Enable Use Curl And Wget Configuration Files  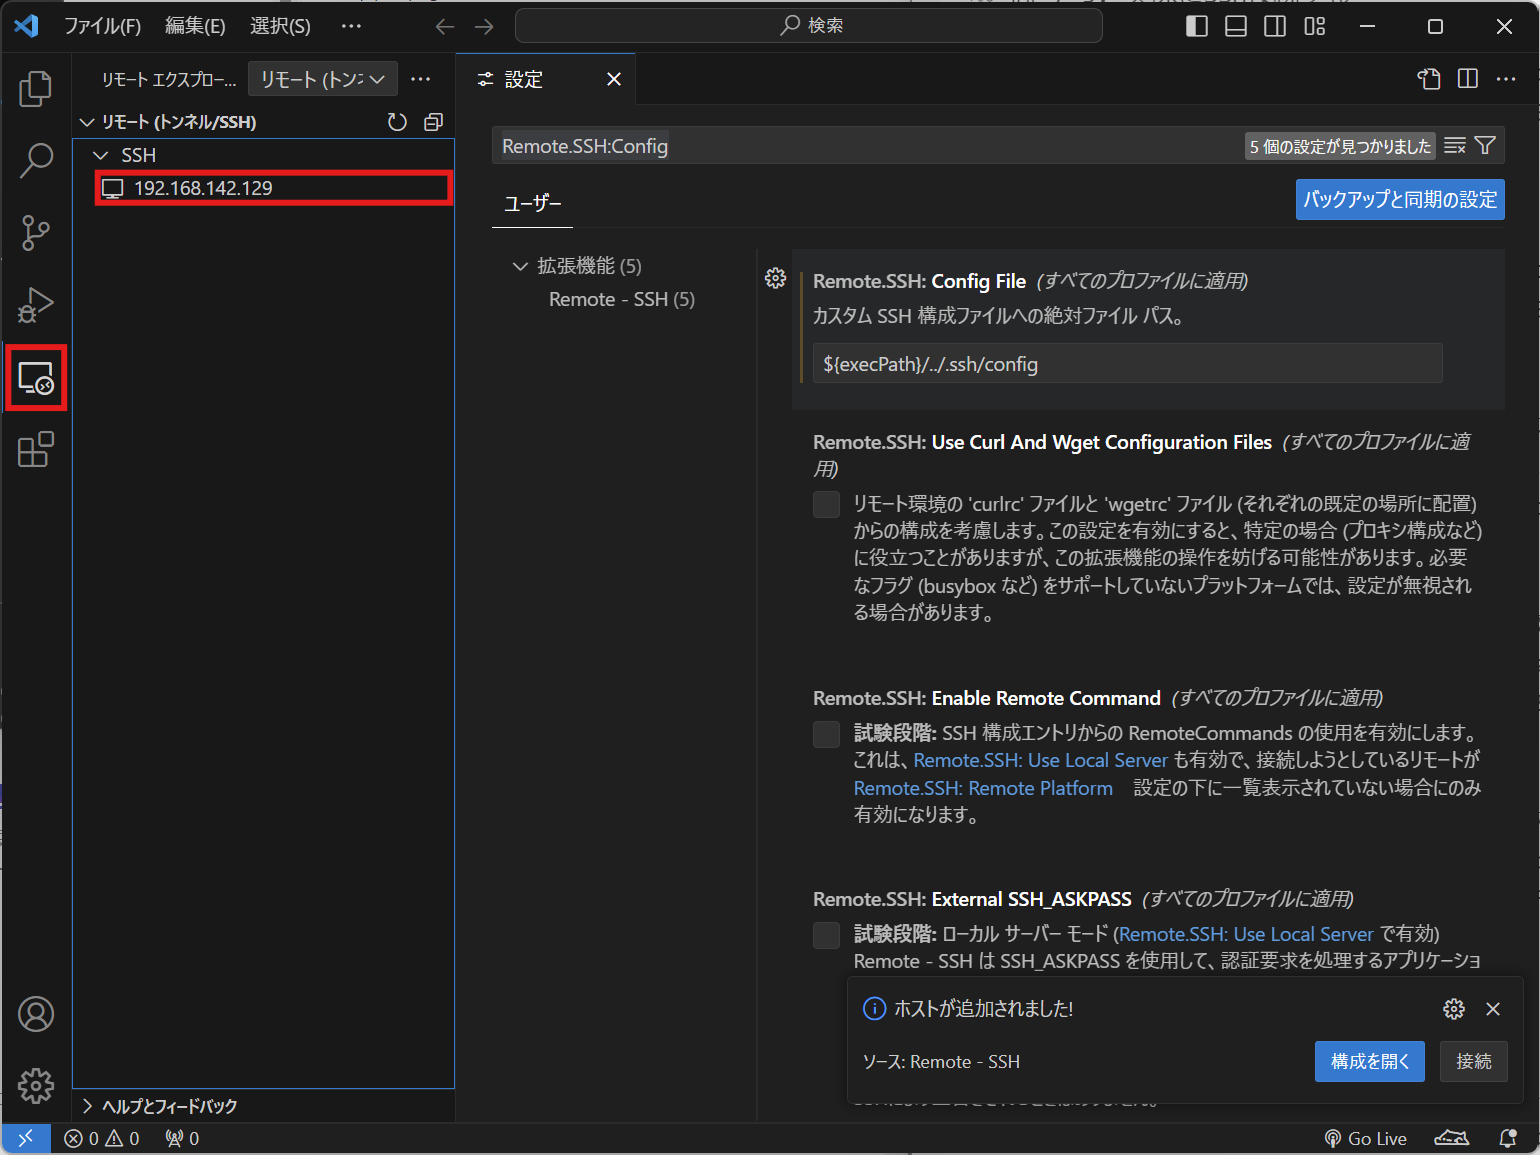tap(826, 504)
